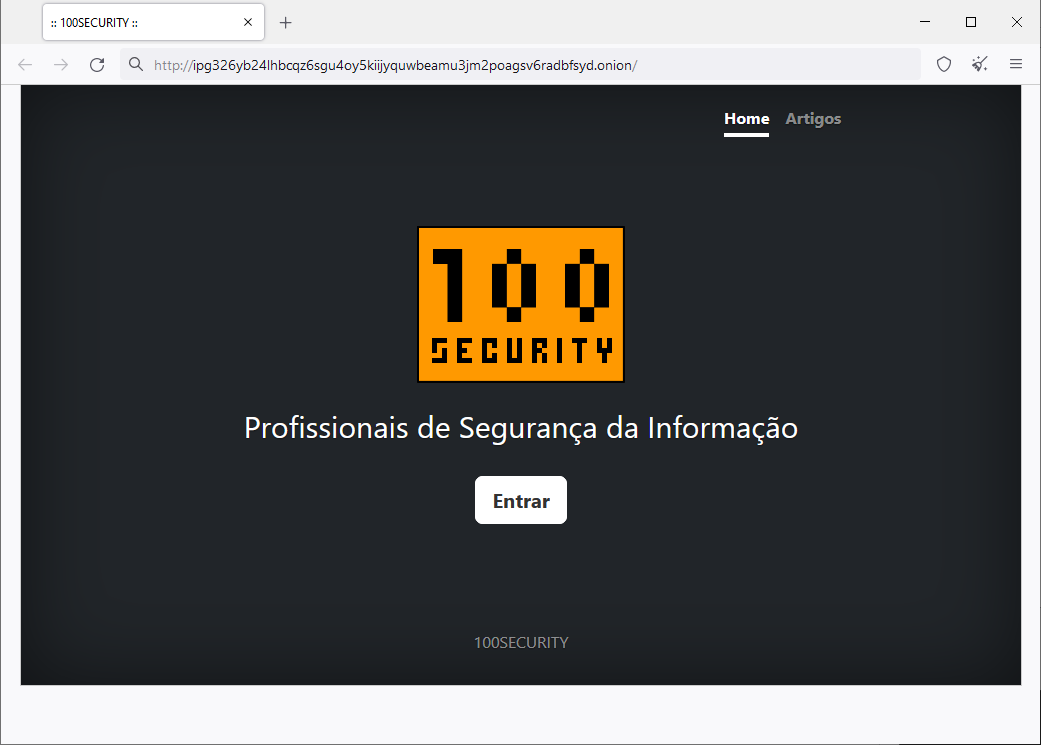Screen dimensions: 1041x745
Task: Click the Entrar button
Action: [520, 500]
